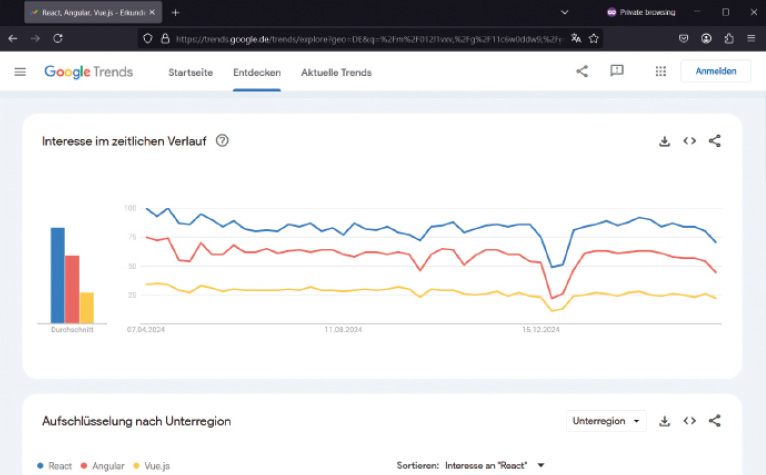Screen dimensions: 766x475
Task: Click the Private browsing indicator
Action: click(641, 13)
